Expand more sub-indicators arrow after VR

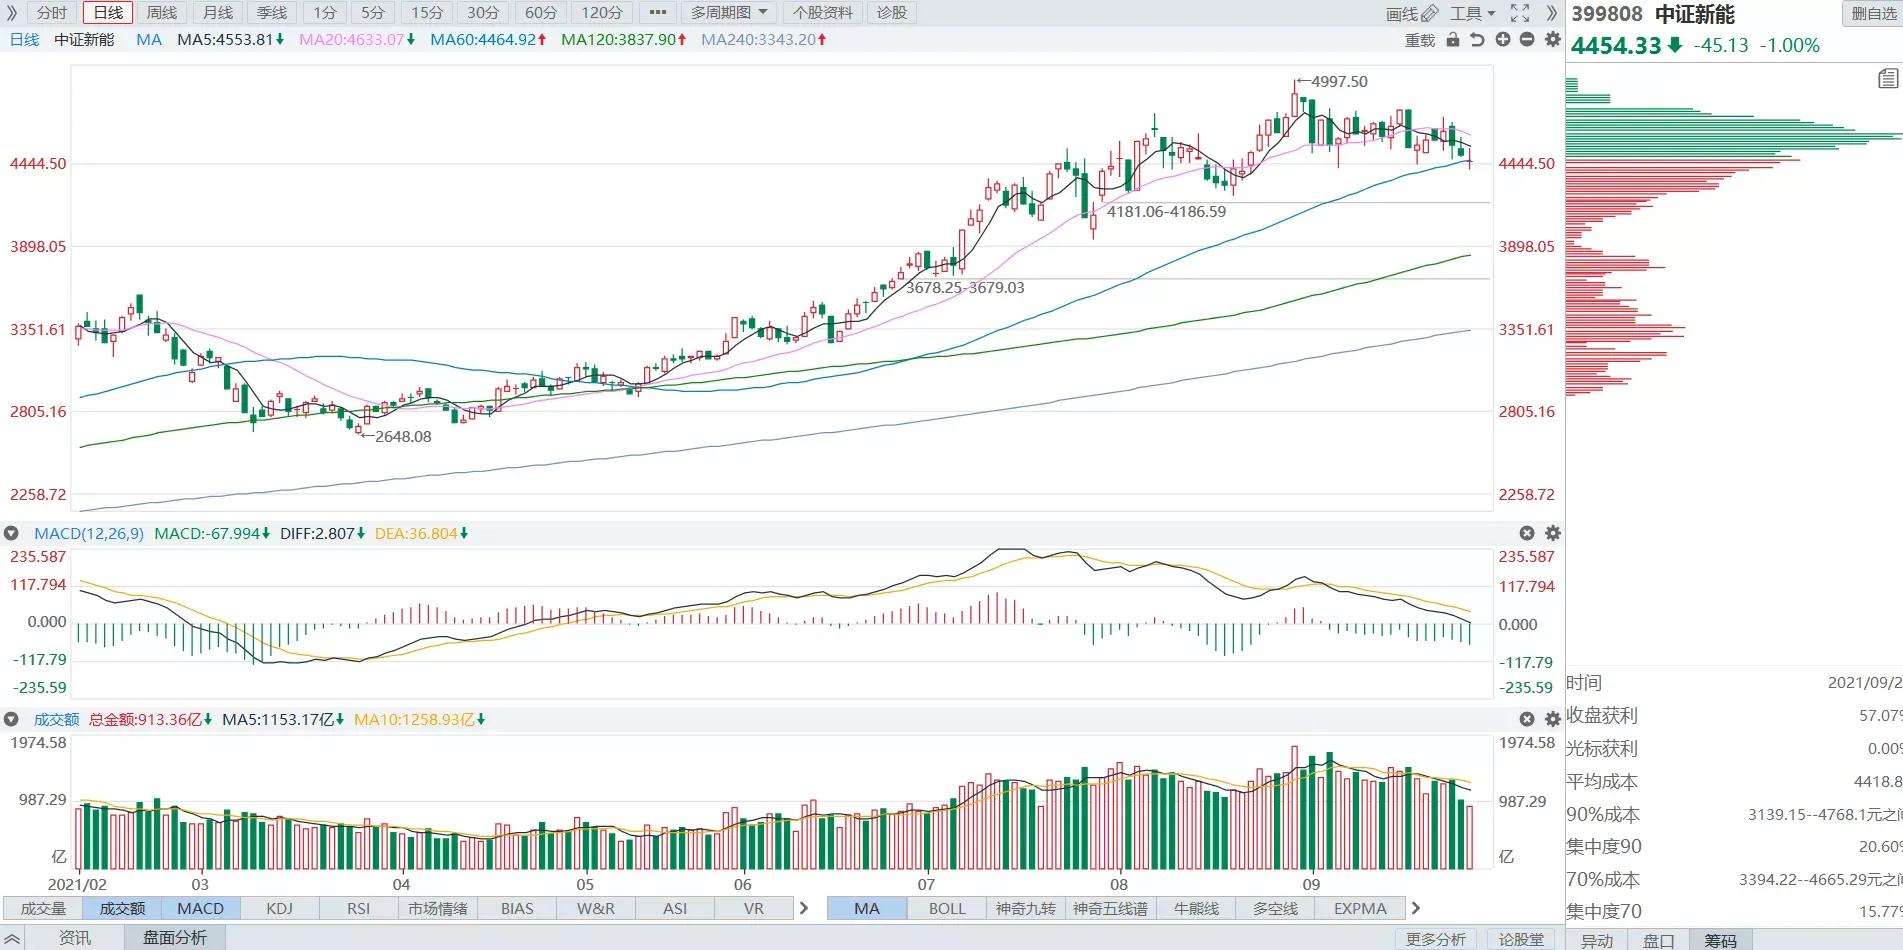click(803, 908)
